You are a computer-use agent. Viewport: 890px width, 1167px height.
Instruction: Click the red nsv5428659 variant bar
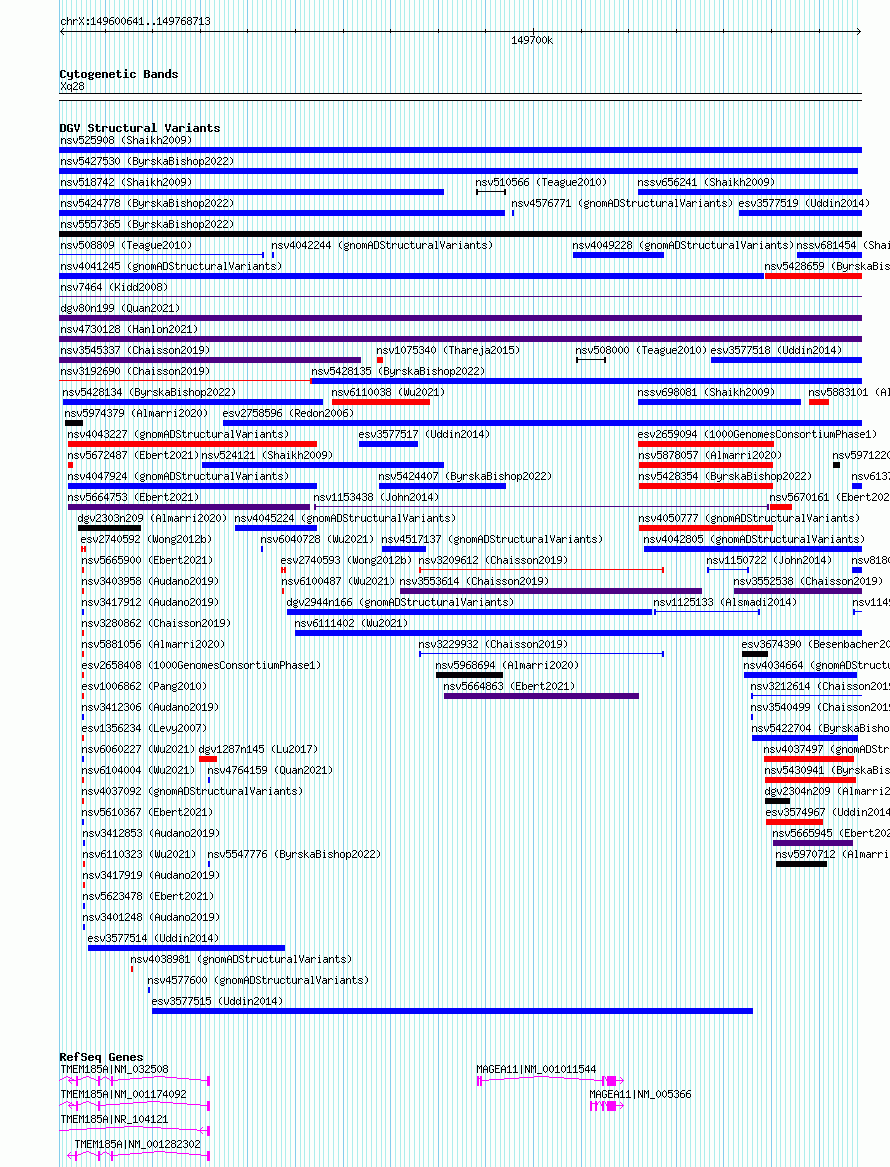(x=813, y=276)
